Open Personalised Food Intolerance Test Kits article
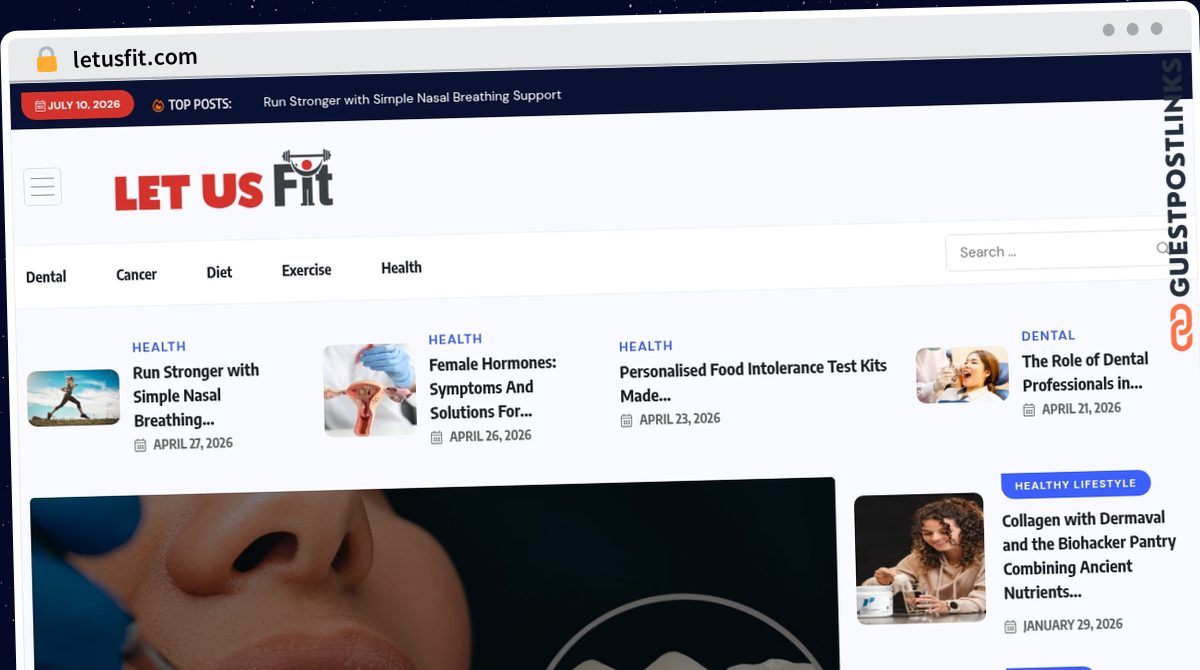The width and height of the screenshot is (1200, 670). tap(753, 381)
